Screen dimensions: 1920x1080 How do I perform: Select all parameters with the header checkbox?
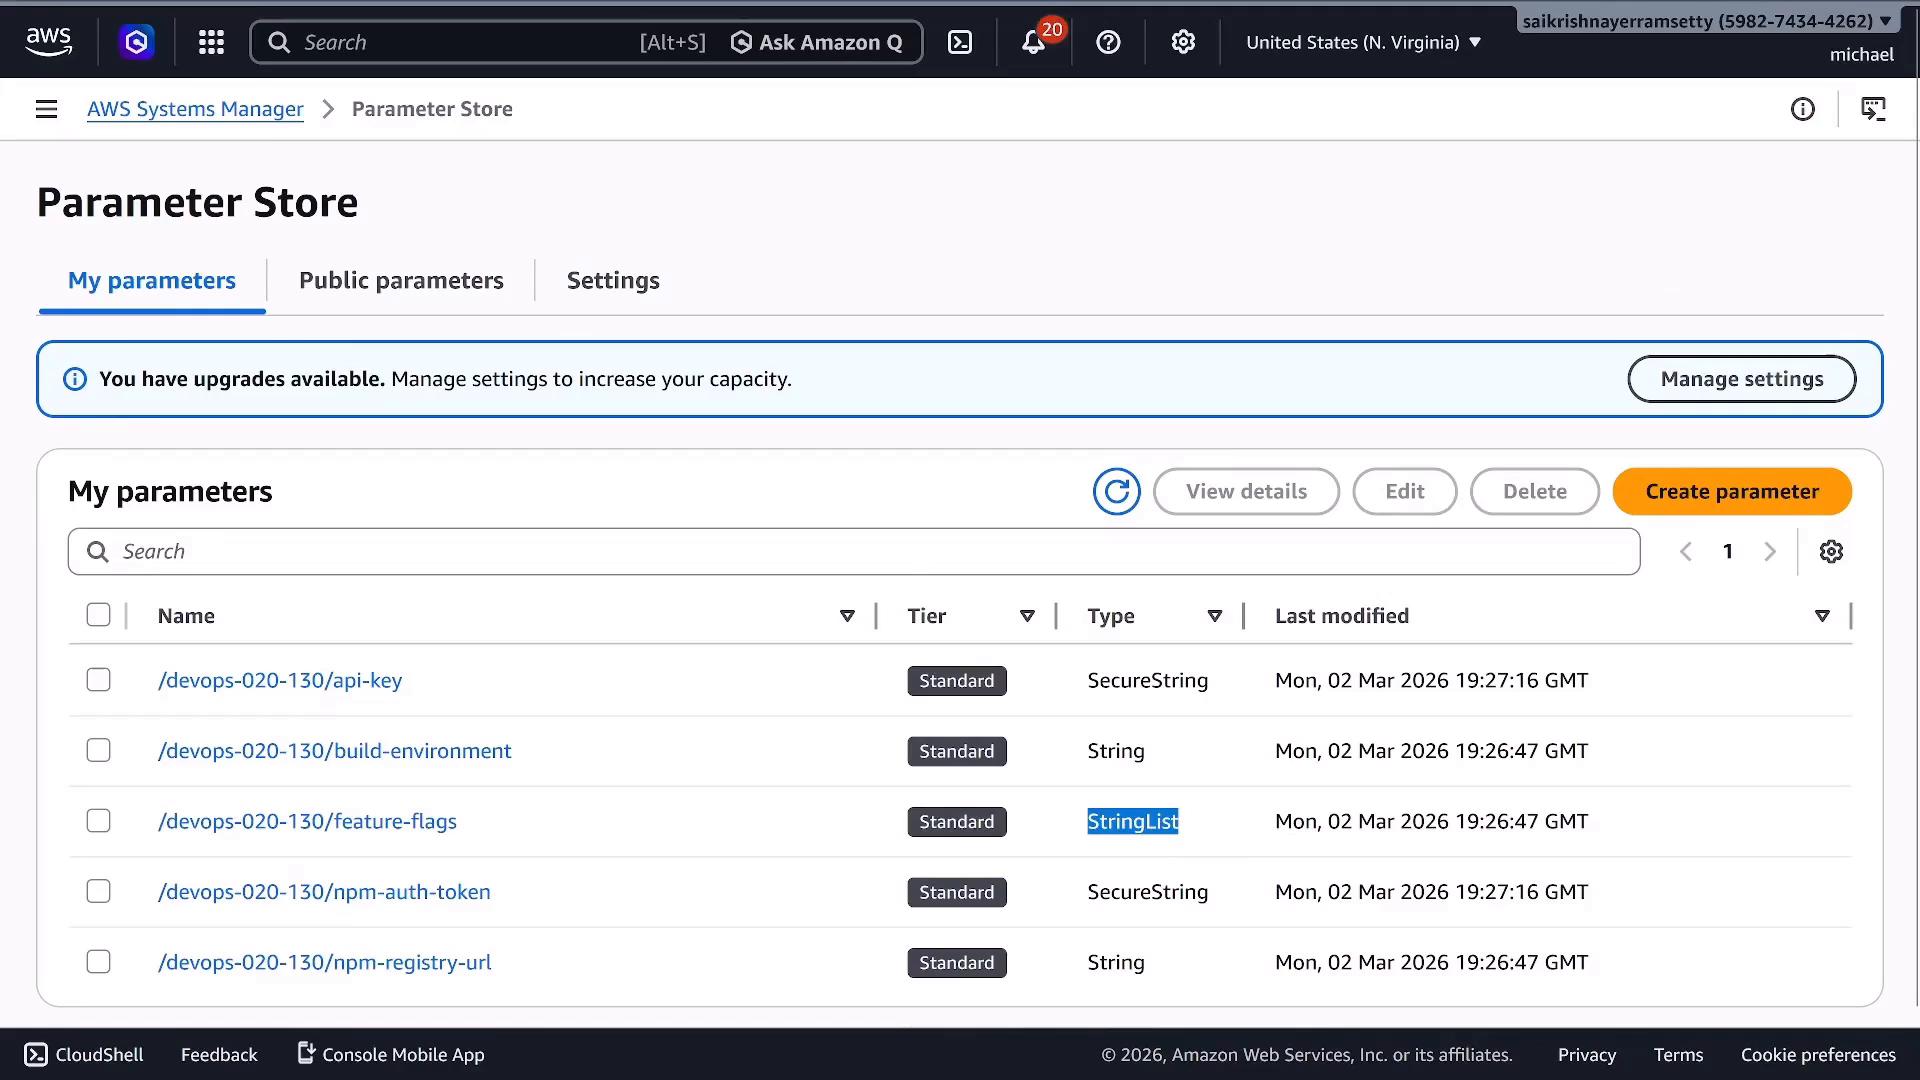click(98, 615)
